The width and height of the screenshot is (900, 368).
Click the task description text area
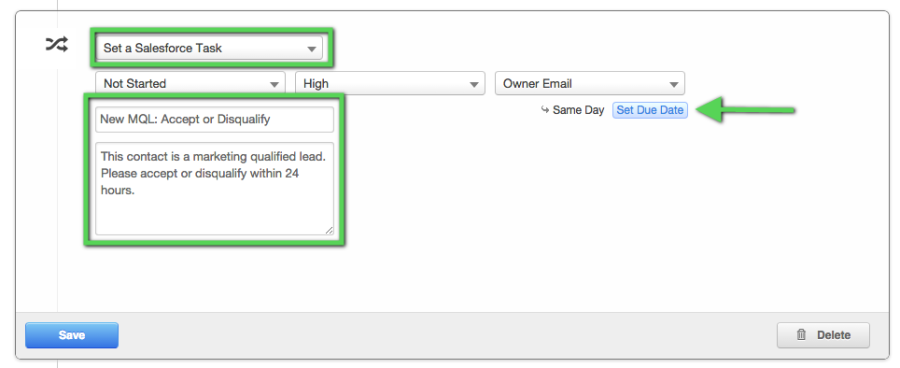(x=214, y=189)
